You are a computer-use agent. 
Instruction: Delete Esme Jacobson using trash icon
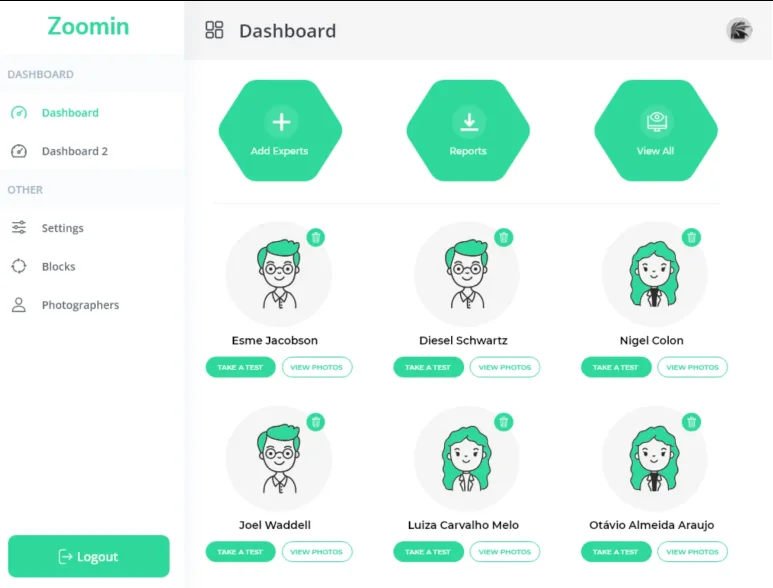pyautogui.click(x=316, y=237)
